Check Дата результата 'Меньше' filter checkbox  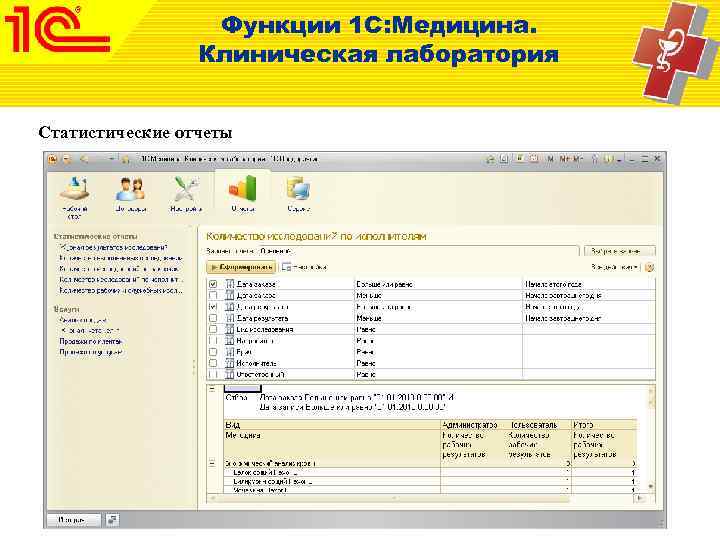[x=213, y=318]
